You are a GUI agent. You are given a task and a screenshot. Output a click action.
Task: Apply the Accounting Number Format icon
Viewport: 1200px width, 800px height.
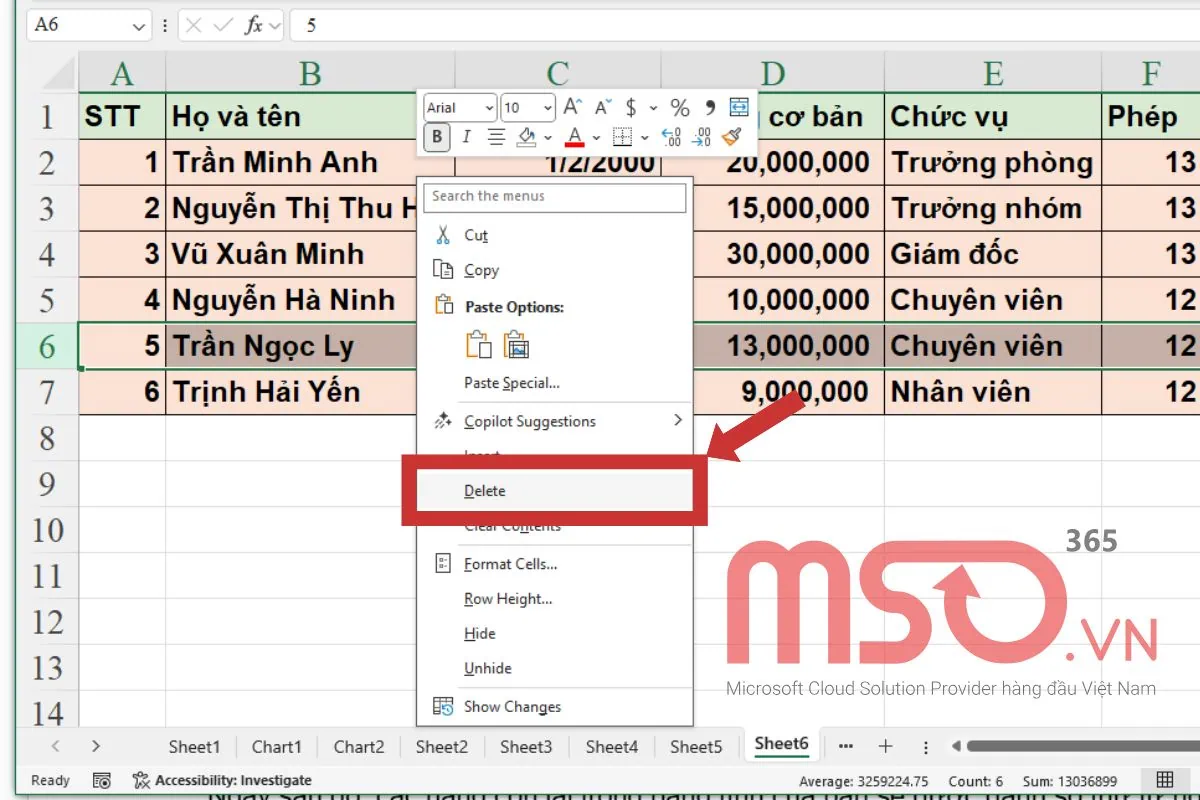630,105
